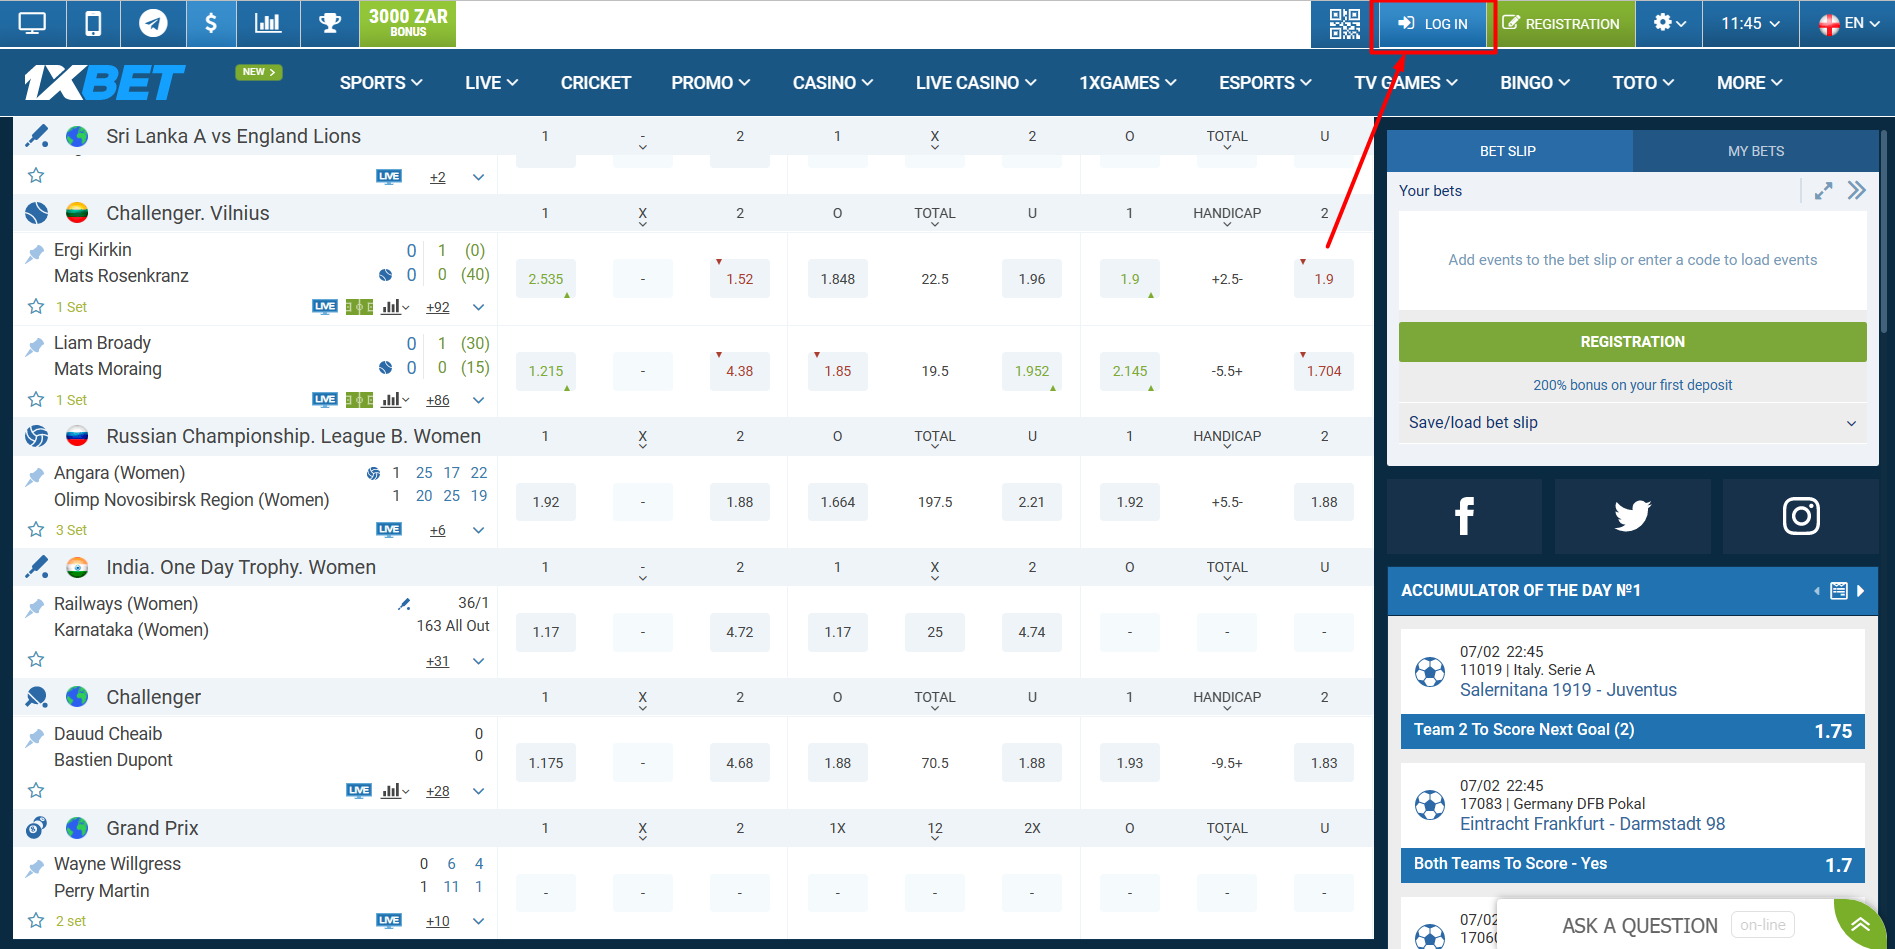The image size is (1895, 949).
Task: Click the NEW badge beside the logo
Action: point(259,72)
